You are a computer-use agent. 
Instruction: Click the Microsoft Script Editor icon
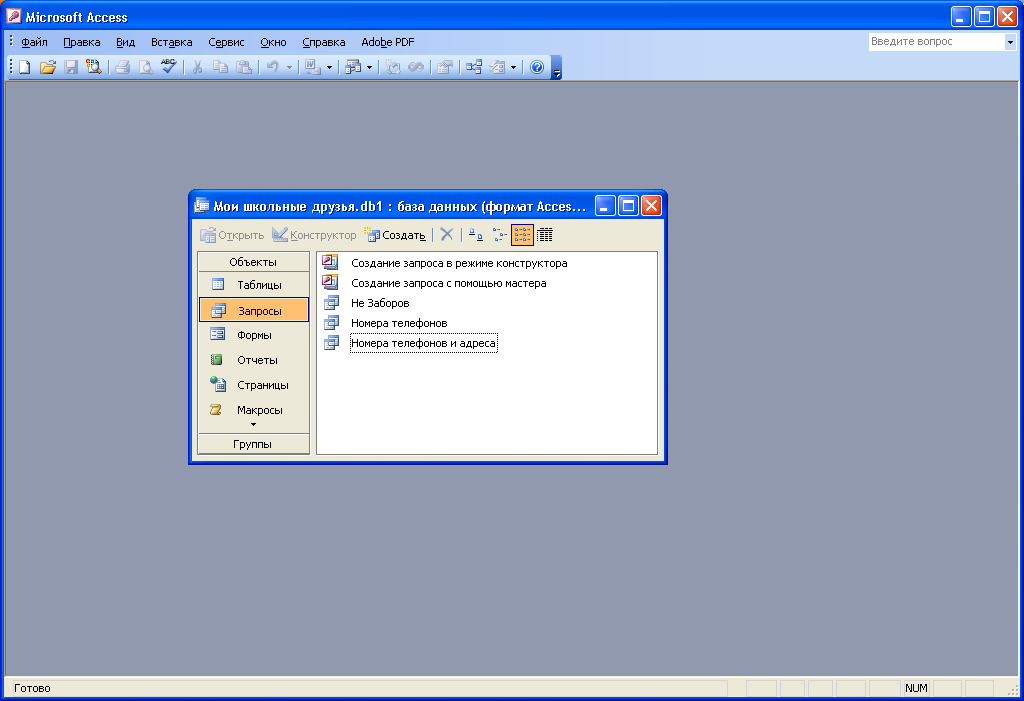pyautogui.click(x=416, y=67)
